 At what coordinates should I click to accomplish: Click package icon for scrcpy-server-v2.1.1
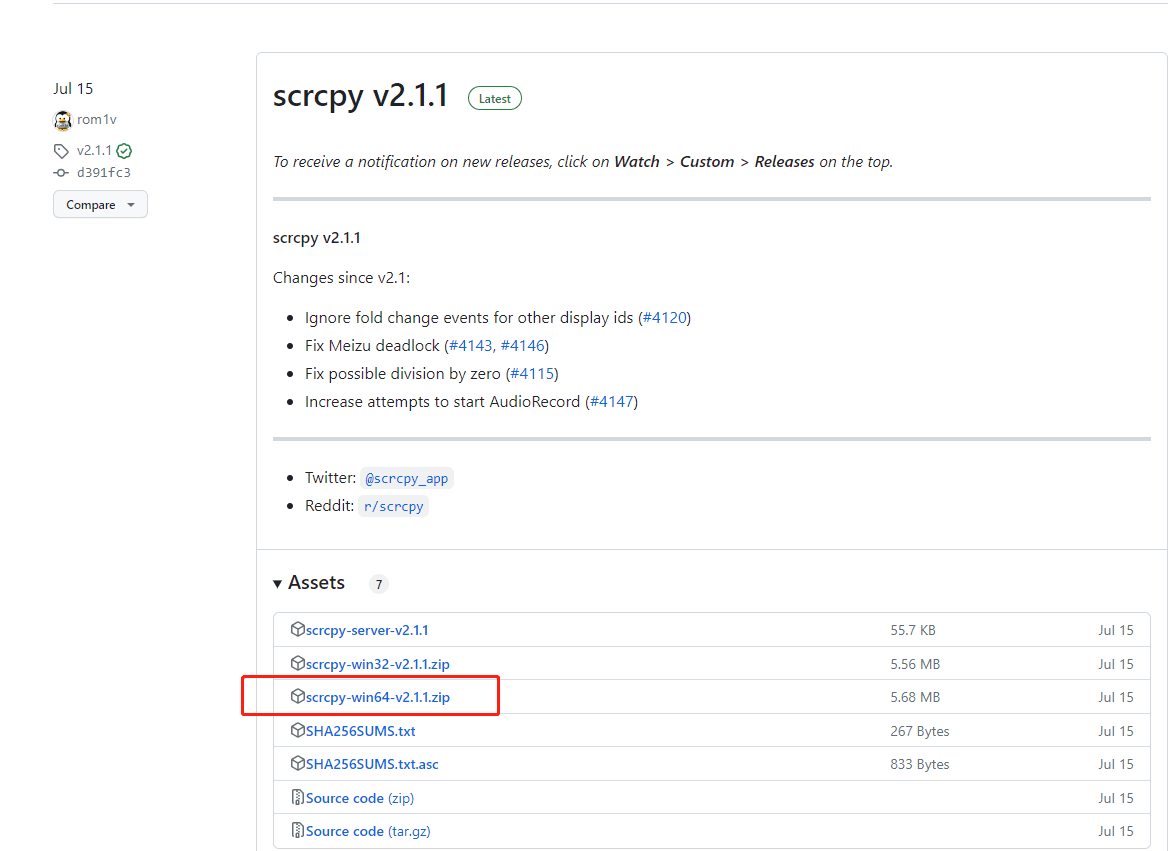(297, 630)
